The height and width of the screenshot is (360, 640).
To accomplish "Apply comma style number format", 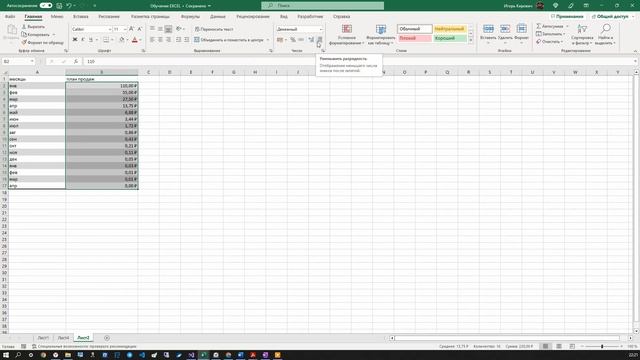I will 301,40.
